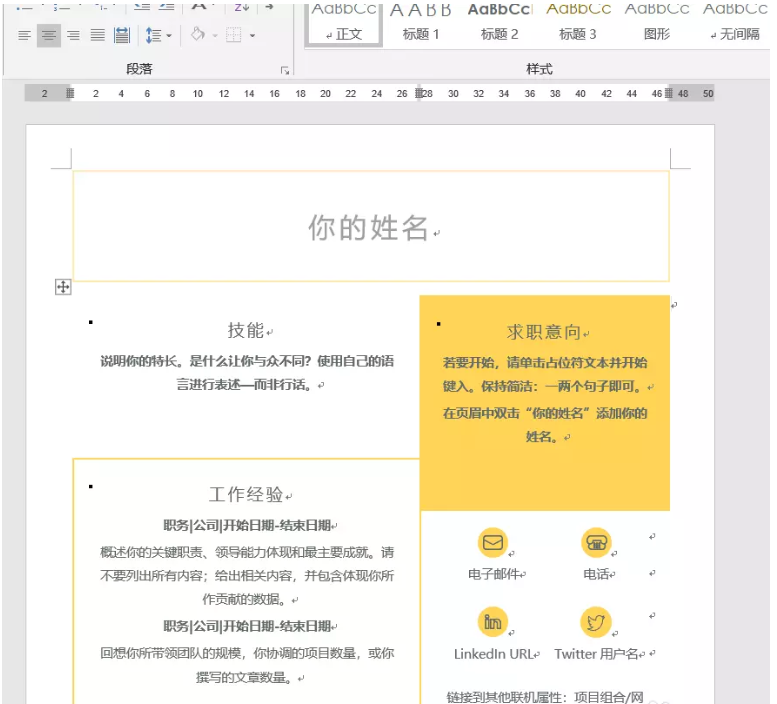Apply the 标题 2 style
Image resolution: width=777 pixels, height=704 pixels.
tap(500, 23)
